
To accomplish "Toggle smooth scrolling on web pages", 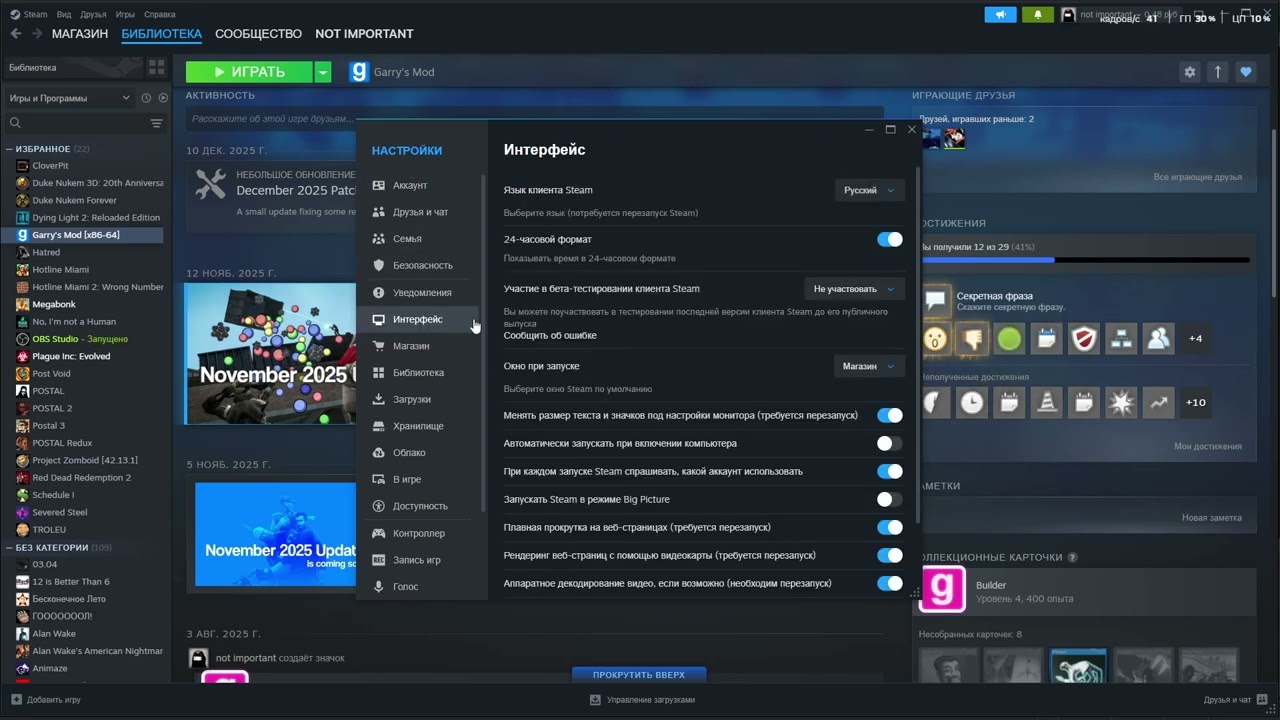I will [x=889, y=527].
